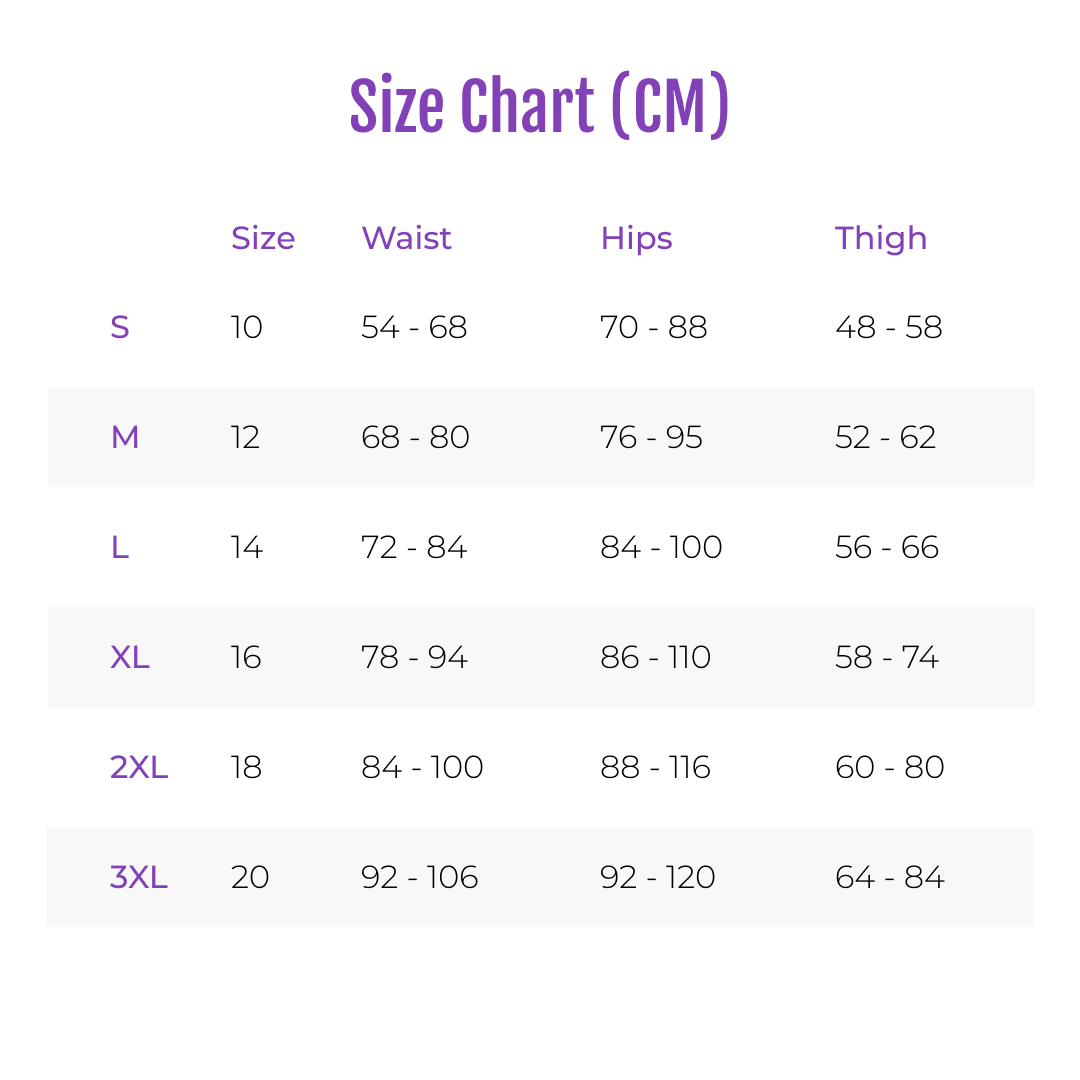Select the Waist column header
This screenshot has width=1080, height=1080.
[x=406, y=238]
